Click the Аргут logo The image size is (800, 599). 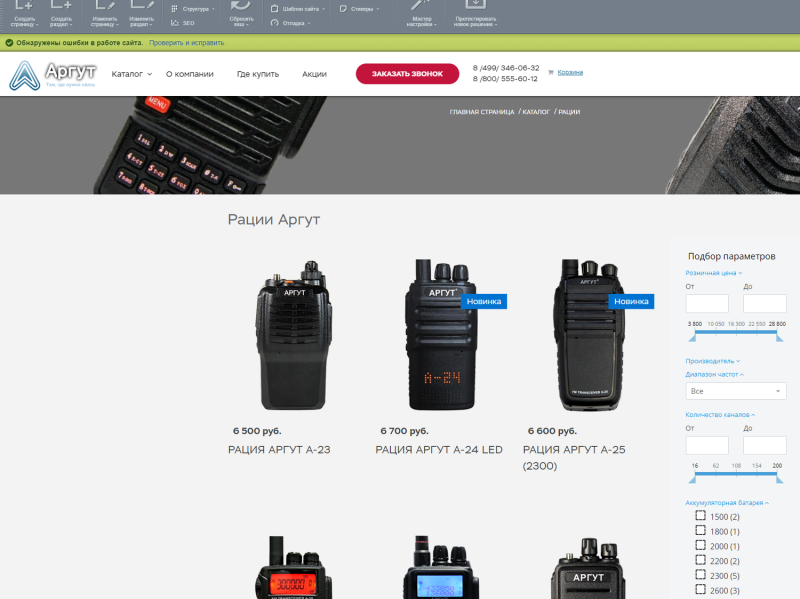click(x=53, y=75)
